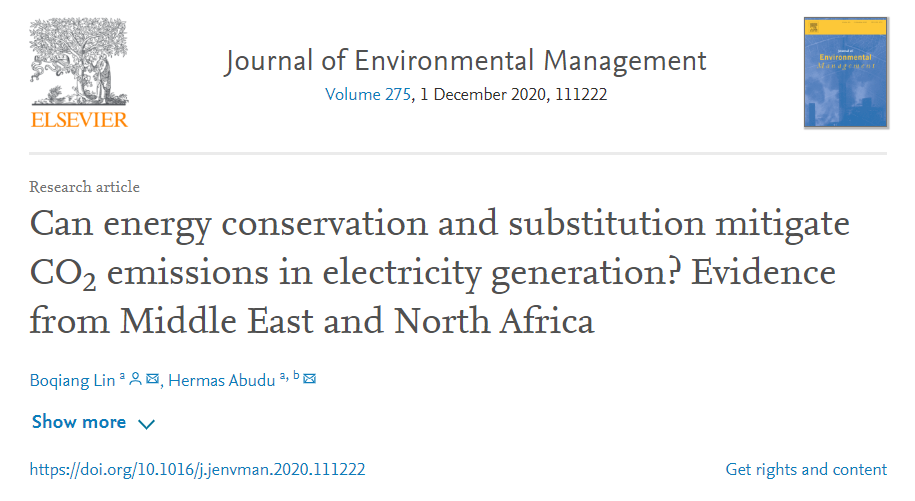Click the Elsevier tree logo
Screen dimensions: 915x501
pos(79,62)
